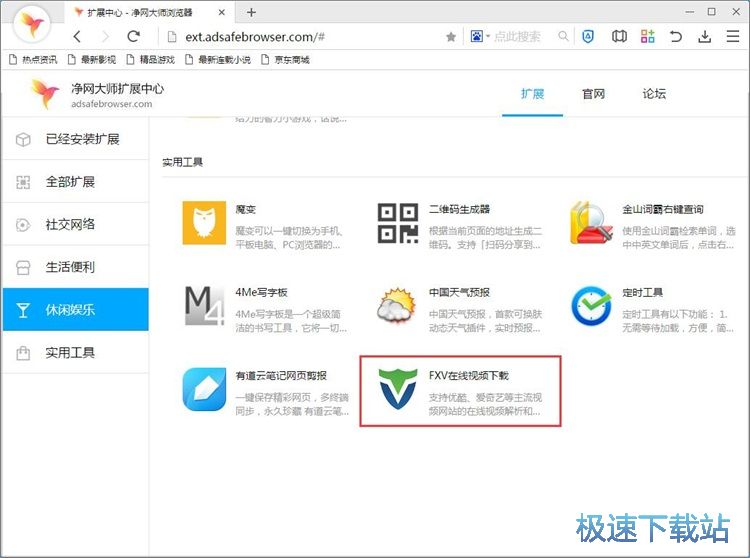
Task: Open the 有道云笔记网页剪报 title
Action: 281,375
